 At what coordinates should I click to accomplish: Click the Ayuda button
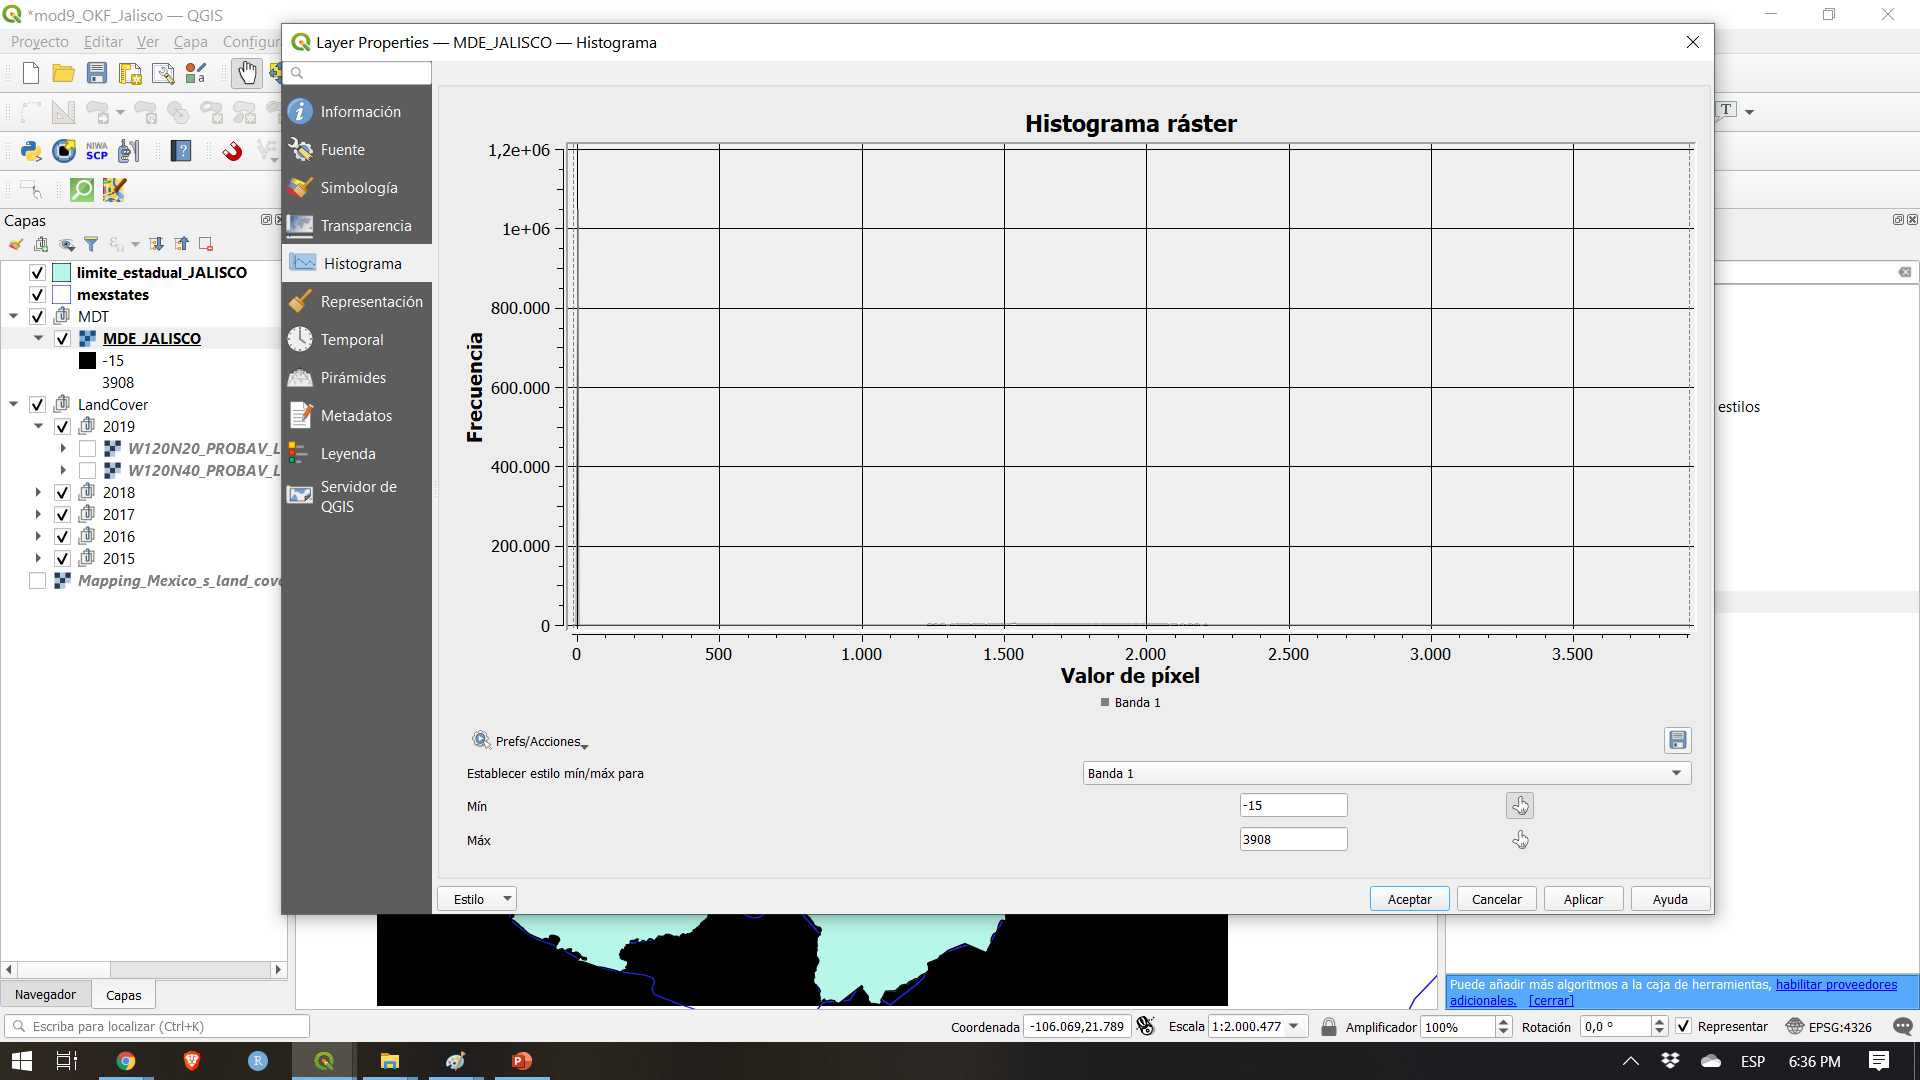(1670, 899)
